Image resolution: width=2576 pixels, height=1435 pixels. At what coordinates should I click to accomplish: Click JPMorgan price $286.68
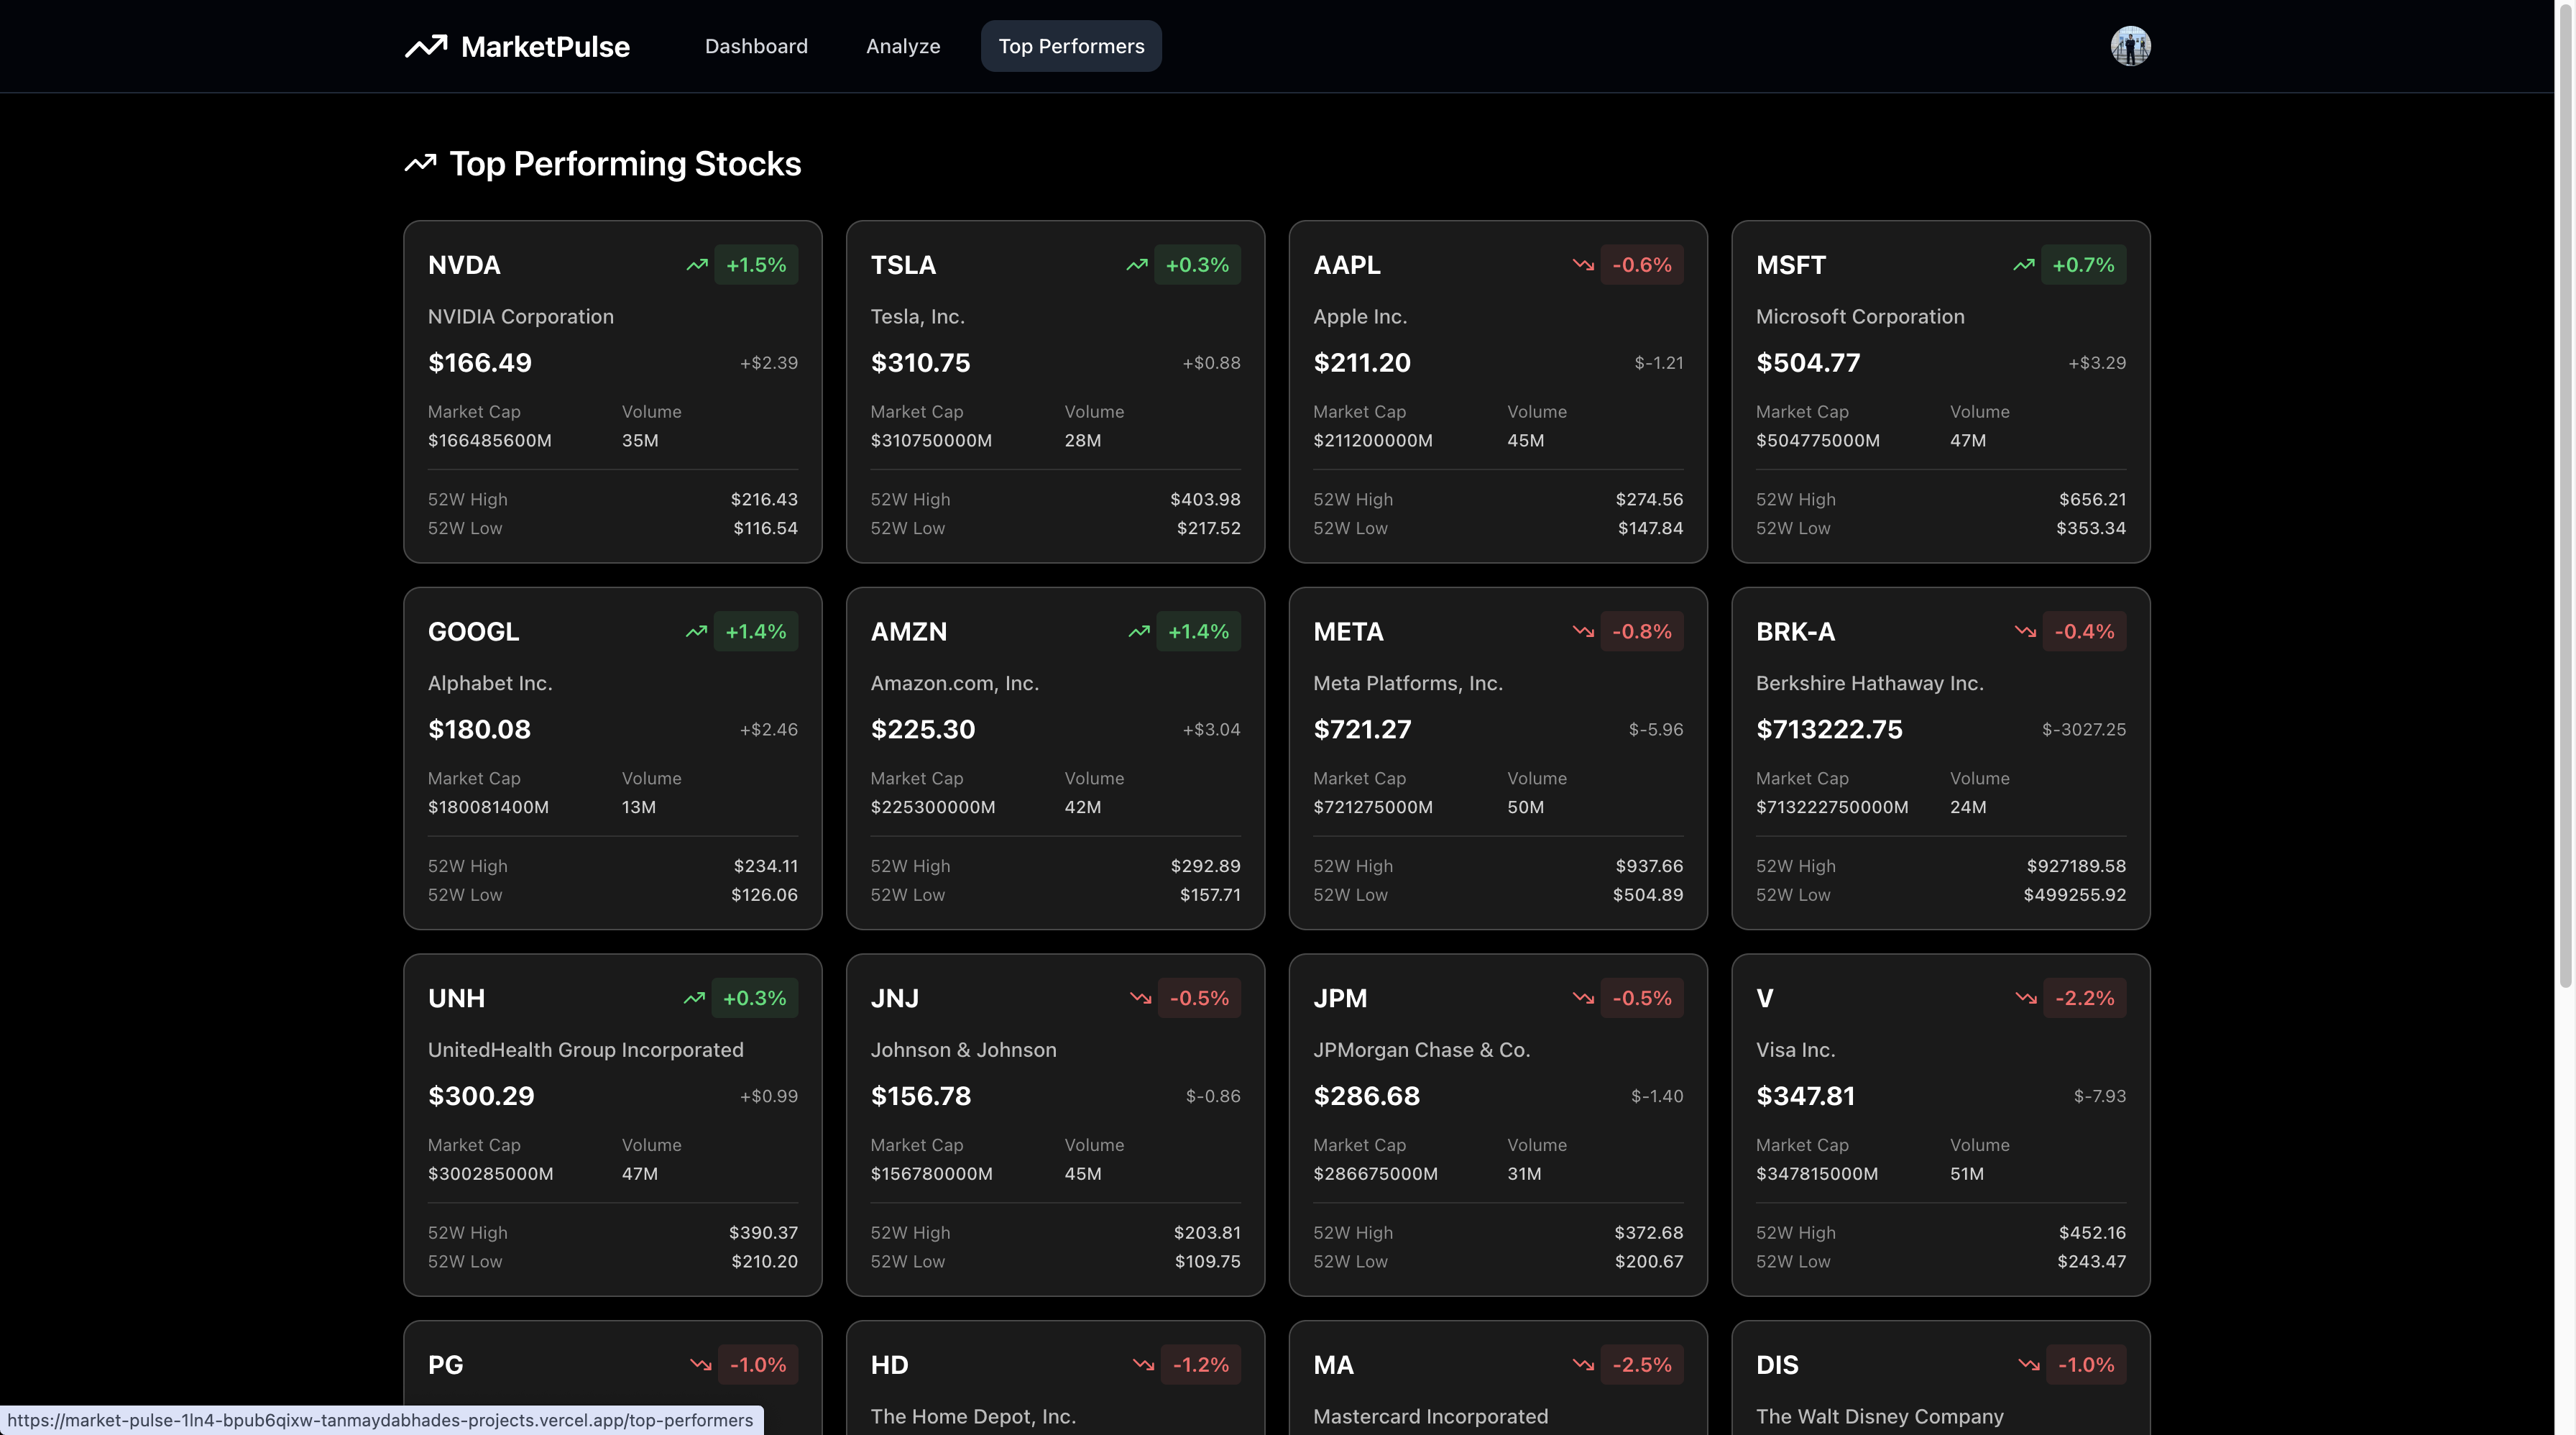point(1366,1096)
